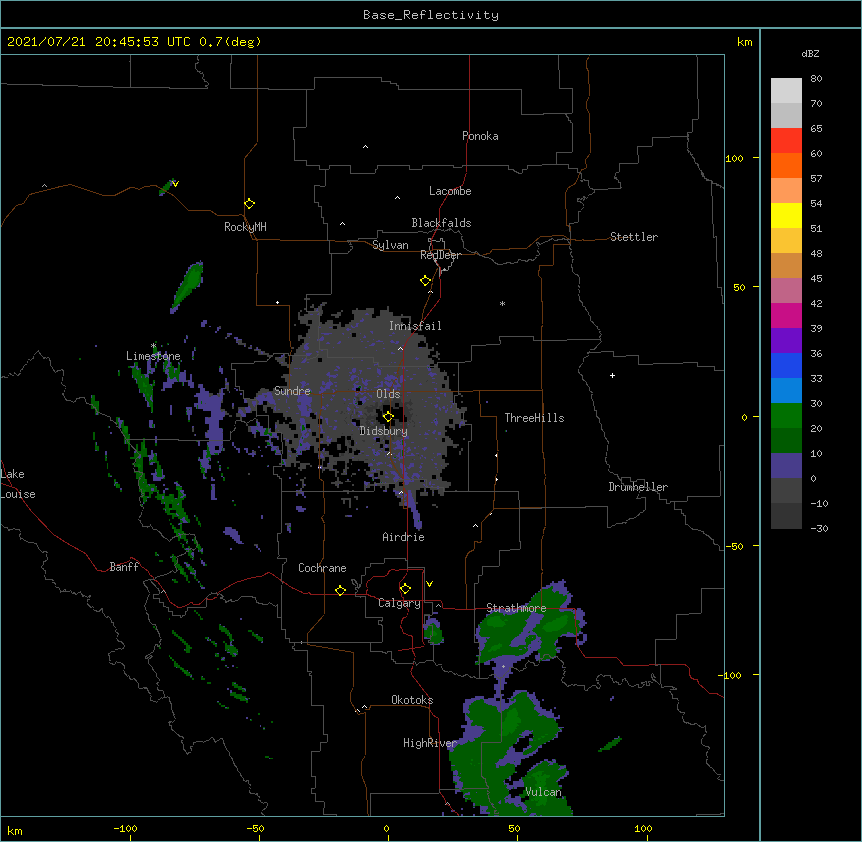Click the RedDeer city label
The image size is (862, 842).
pyautogui.click(x=440, y=255)
